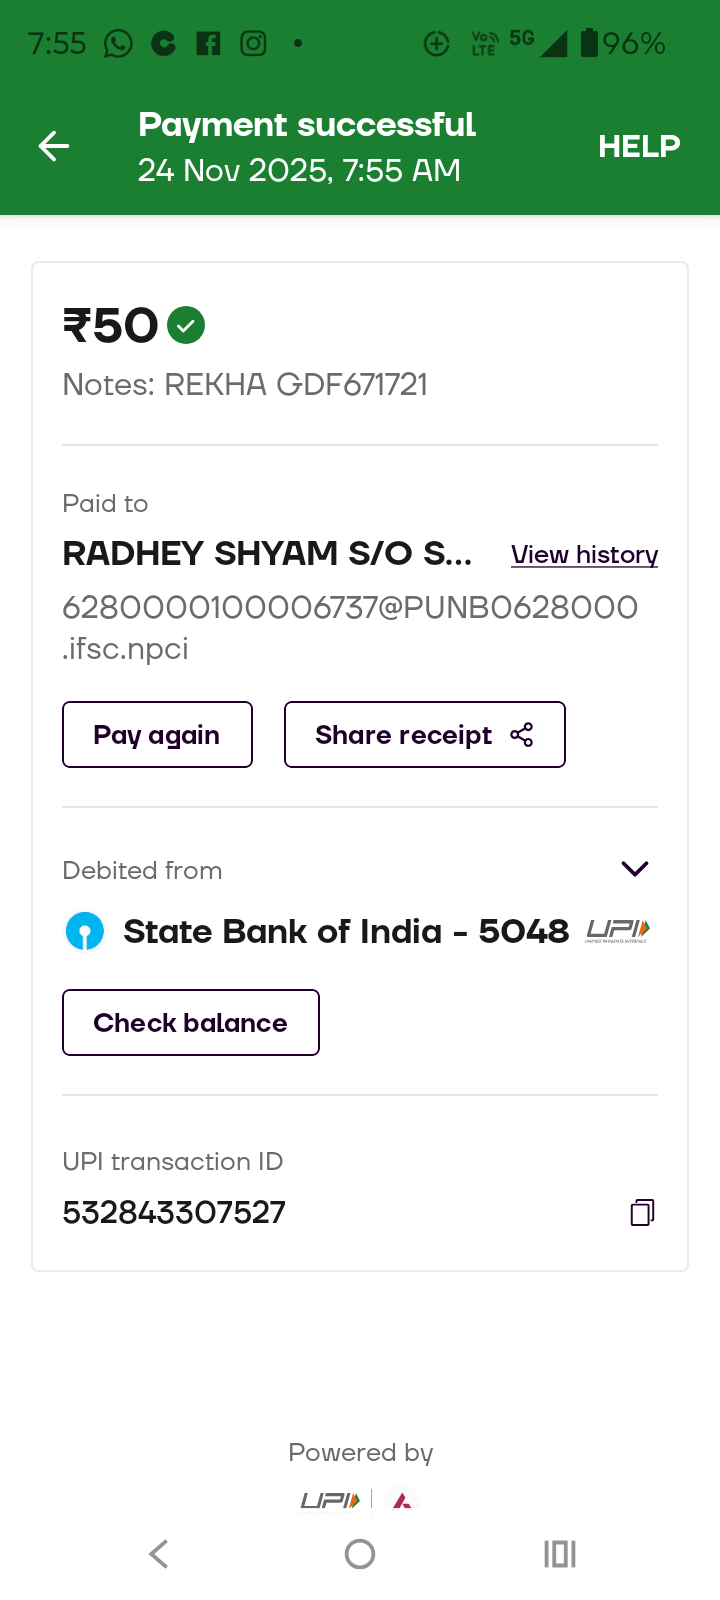
Task: Tap the back arrow in header
Action: tap(54, 147)
